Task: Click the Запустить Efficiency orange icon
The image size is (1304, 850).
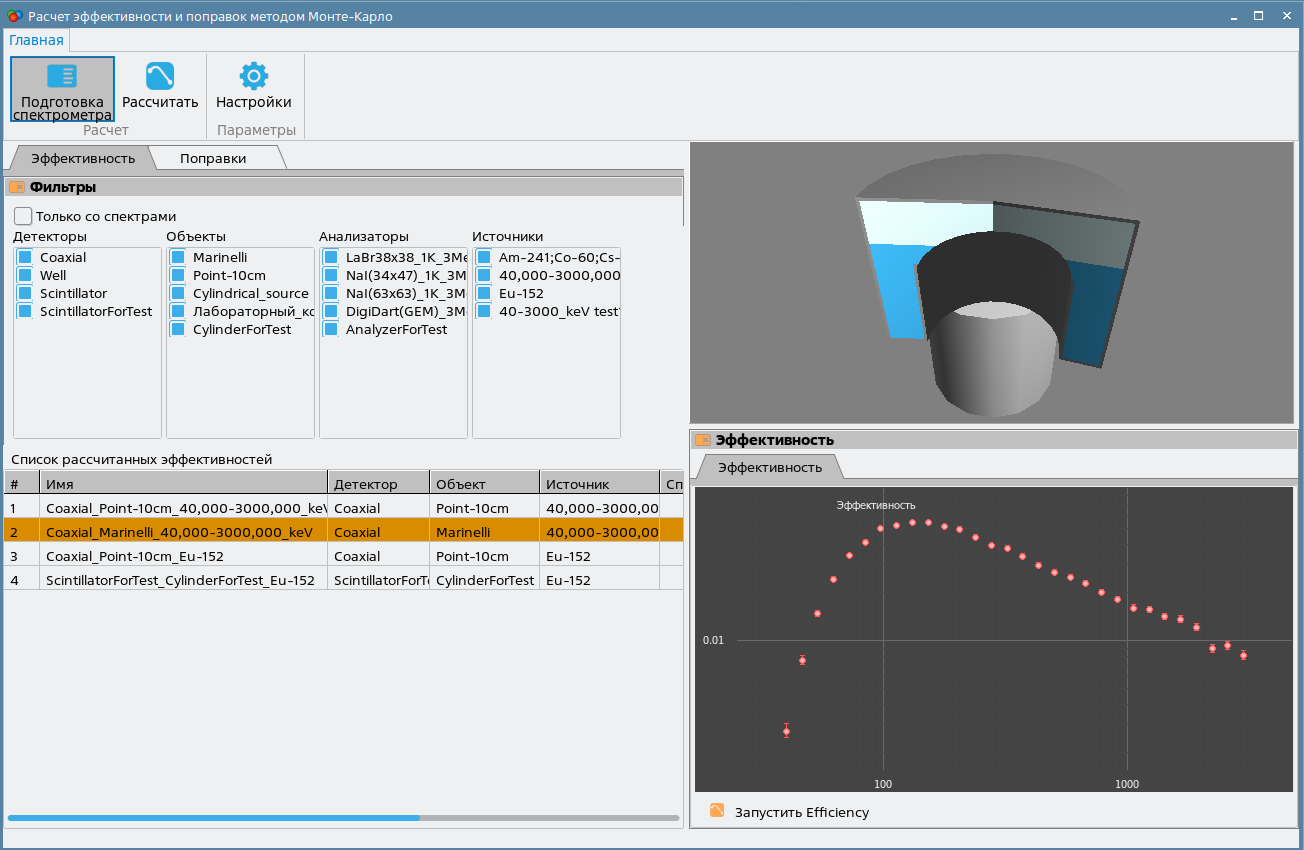Action: (717, 811)
